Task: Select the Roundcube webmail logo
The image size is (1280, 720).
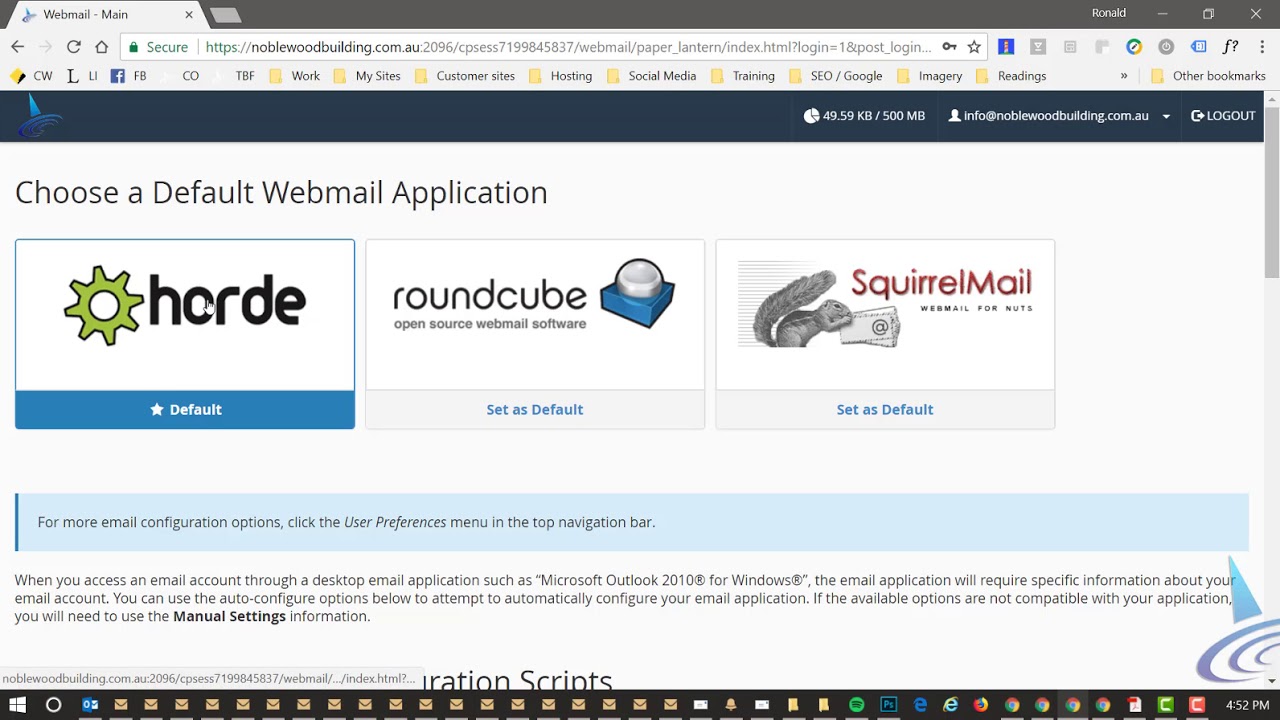Action: click(535, 296)
